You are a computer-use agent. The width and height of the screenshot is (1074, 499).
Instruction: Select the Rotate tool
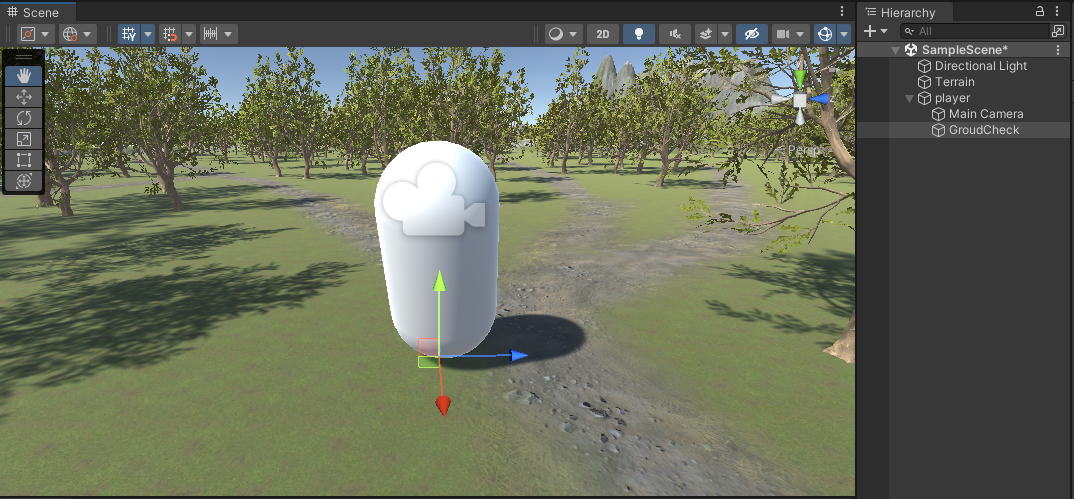tap(23, 118)
